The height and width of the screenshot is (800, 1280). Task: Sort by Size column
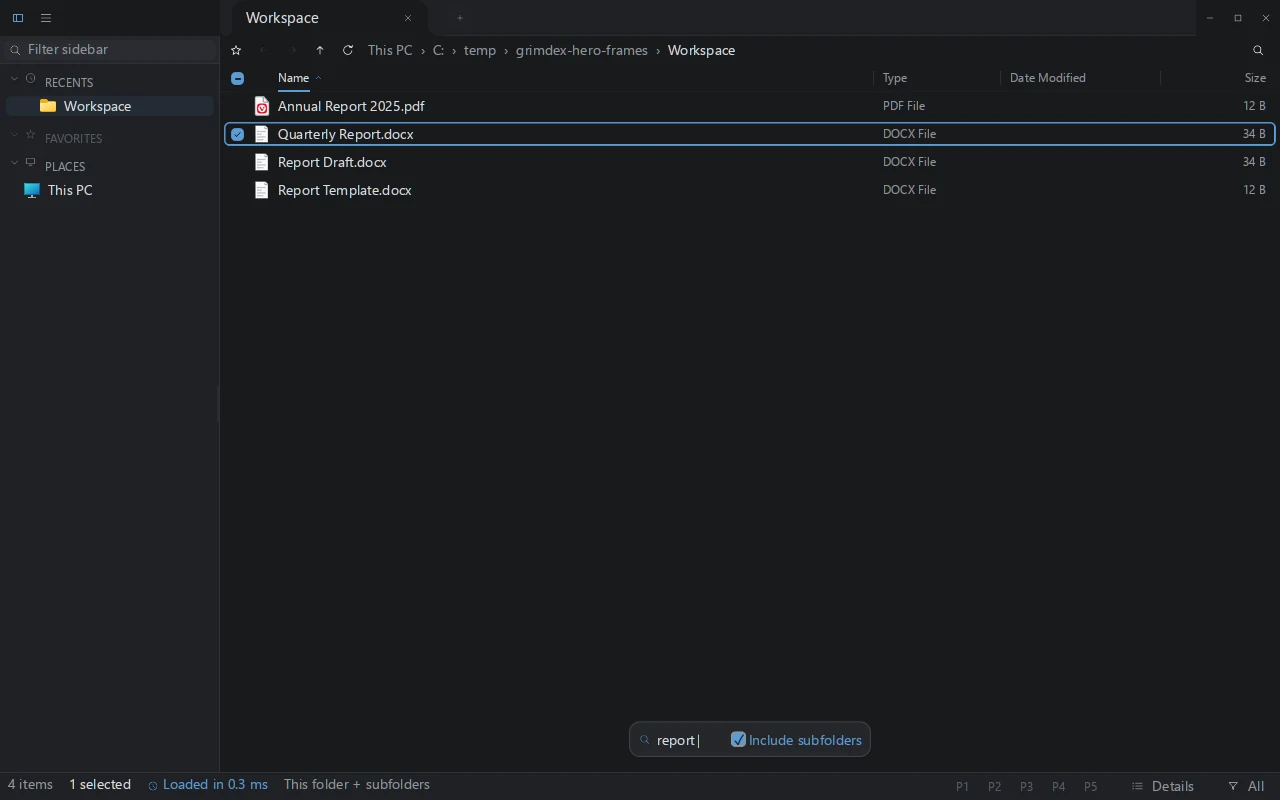(x=1255, y=78)
